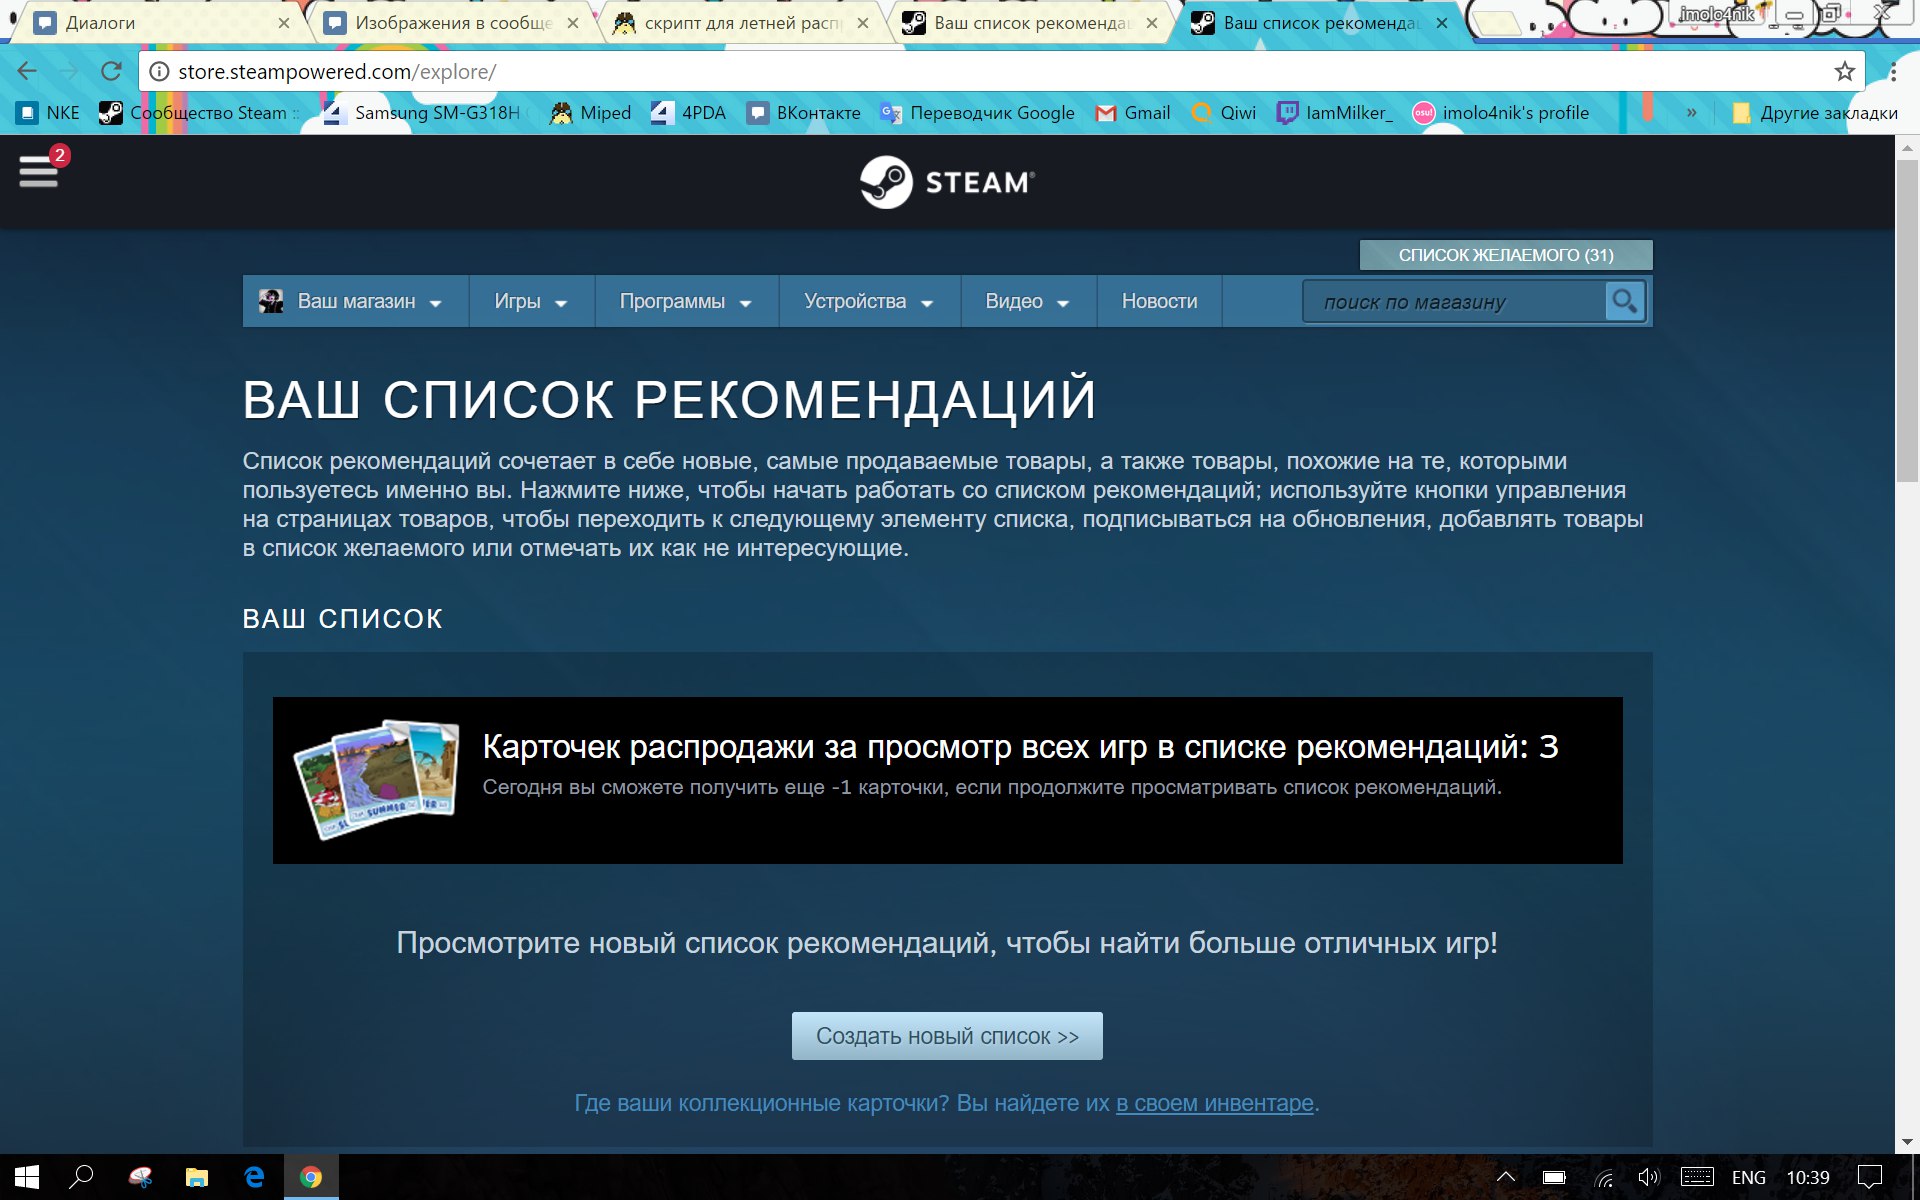Open 'Сообщество Steam' bookmark
The image size is (1920, 1200).
[198, 113]
